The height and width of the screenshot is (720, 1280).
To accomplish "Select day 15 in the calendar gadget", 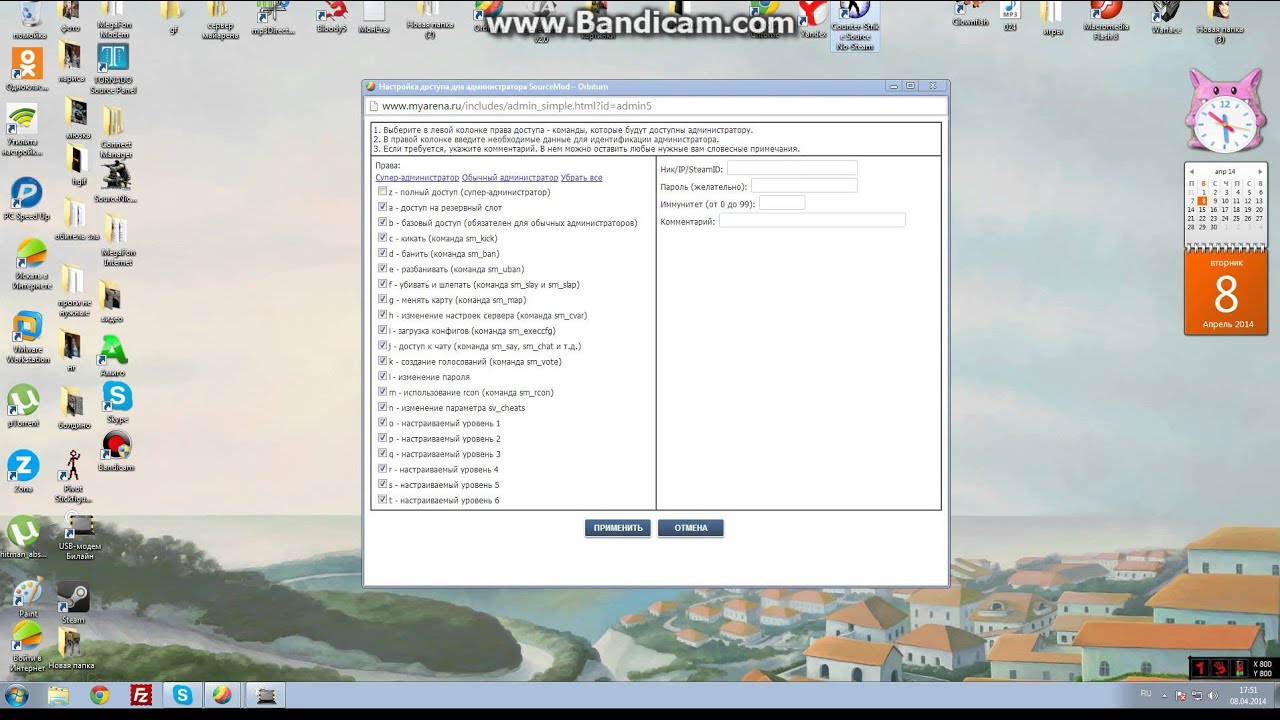I will (x=1202, y=210).
